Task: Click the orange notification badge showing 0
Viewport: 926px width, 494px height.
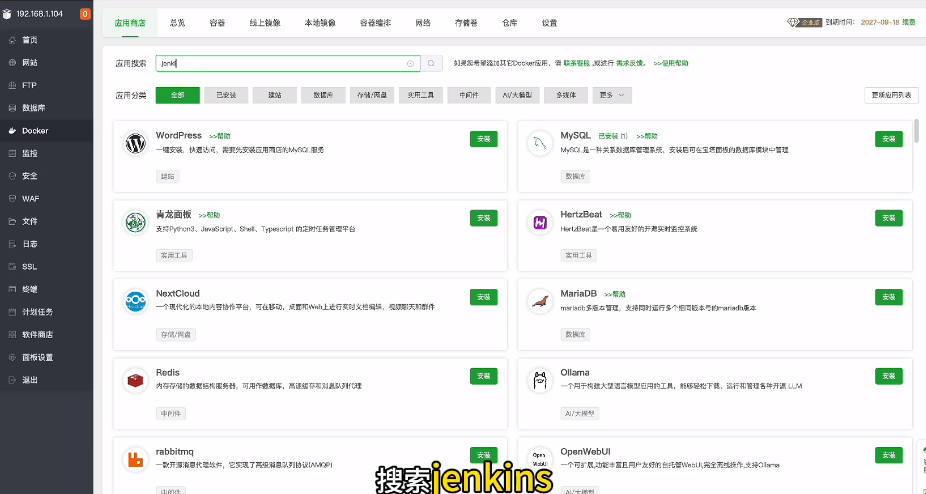Action: tap(85, 14)
